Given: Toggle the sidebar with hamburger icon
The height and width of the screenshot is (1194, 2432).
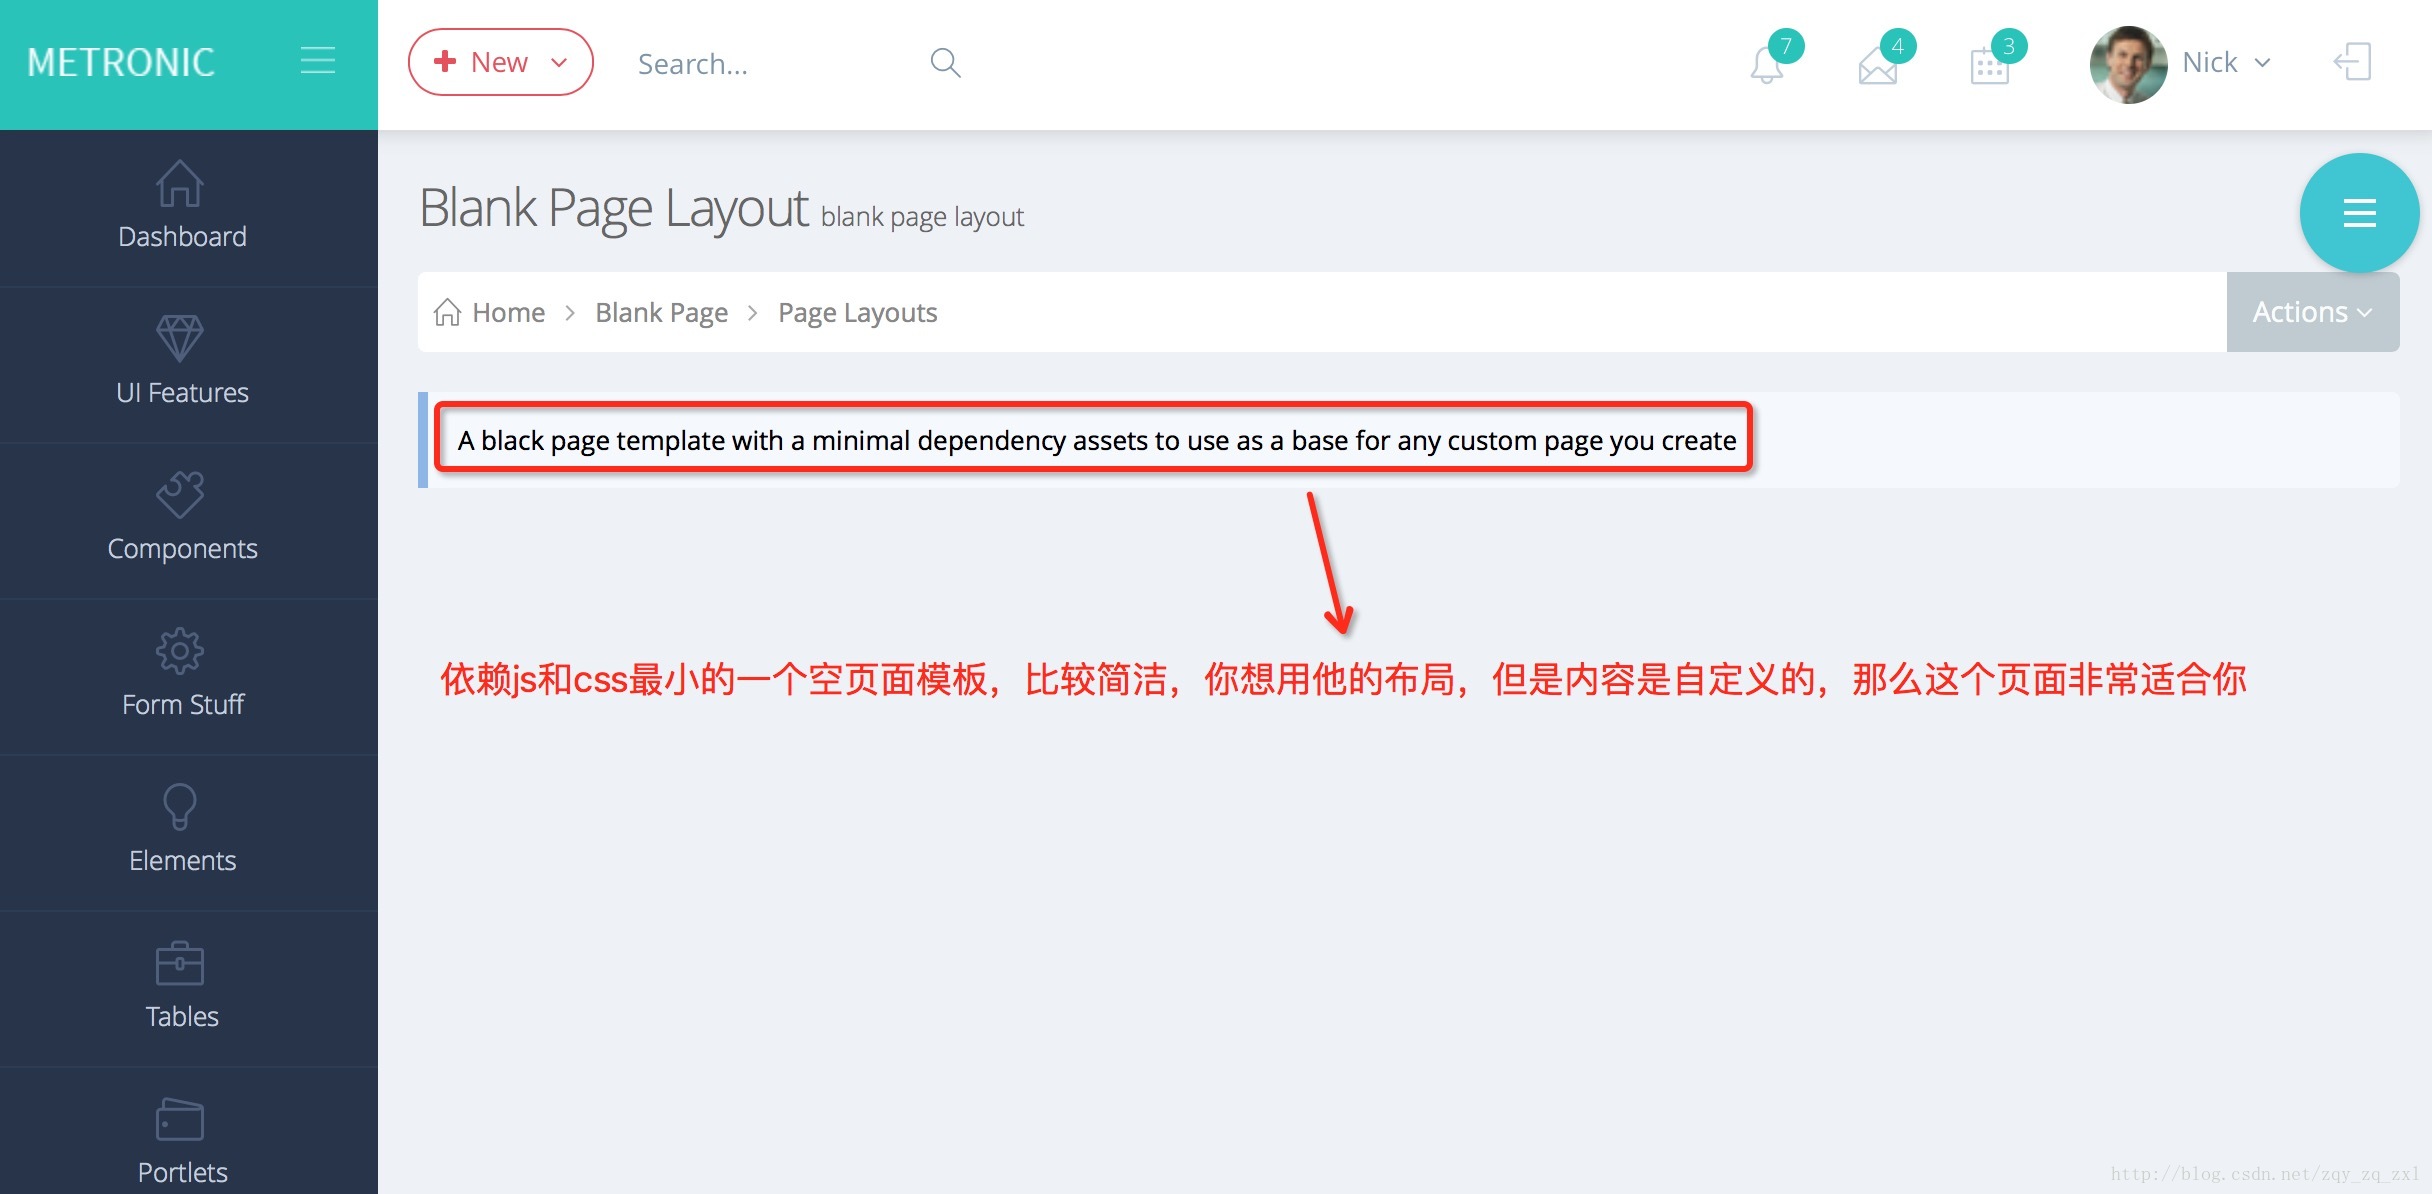Looking at the screenshot, I should point(317,61).
